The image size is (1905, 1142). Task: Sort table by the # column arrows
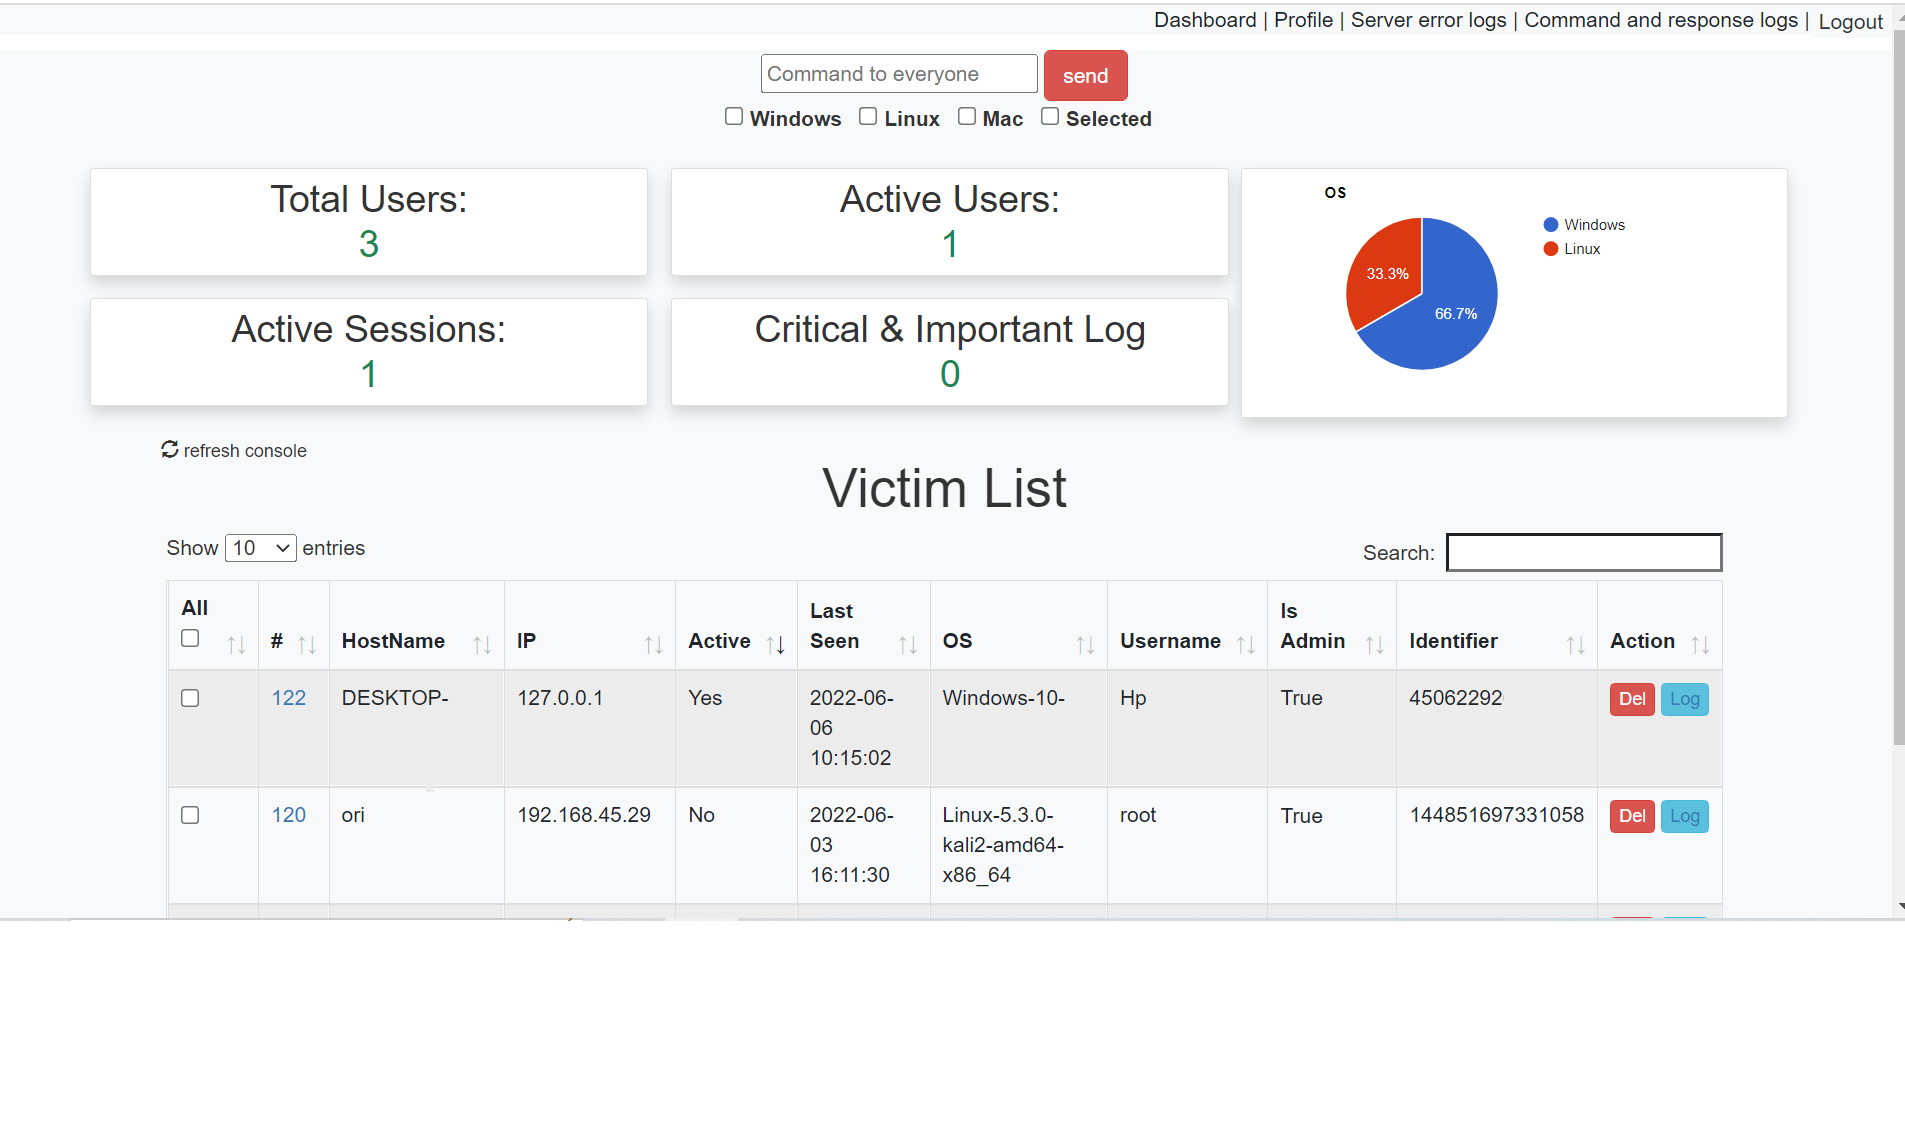307,645
